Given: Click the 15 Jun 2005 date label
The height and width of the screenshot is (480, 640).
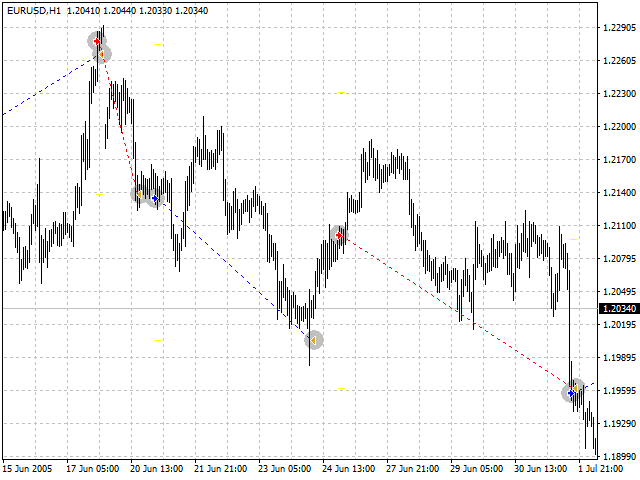Looking at the screenshot, I should click(28, 469).
